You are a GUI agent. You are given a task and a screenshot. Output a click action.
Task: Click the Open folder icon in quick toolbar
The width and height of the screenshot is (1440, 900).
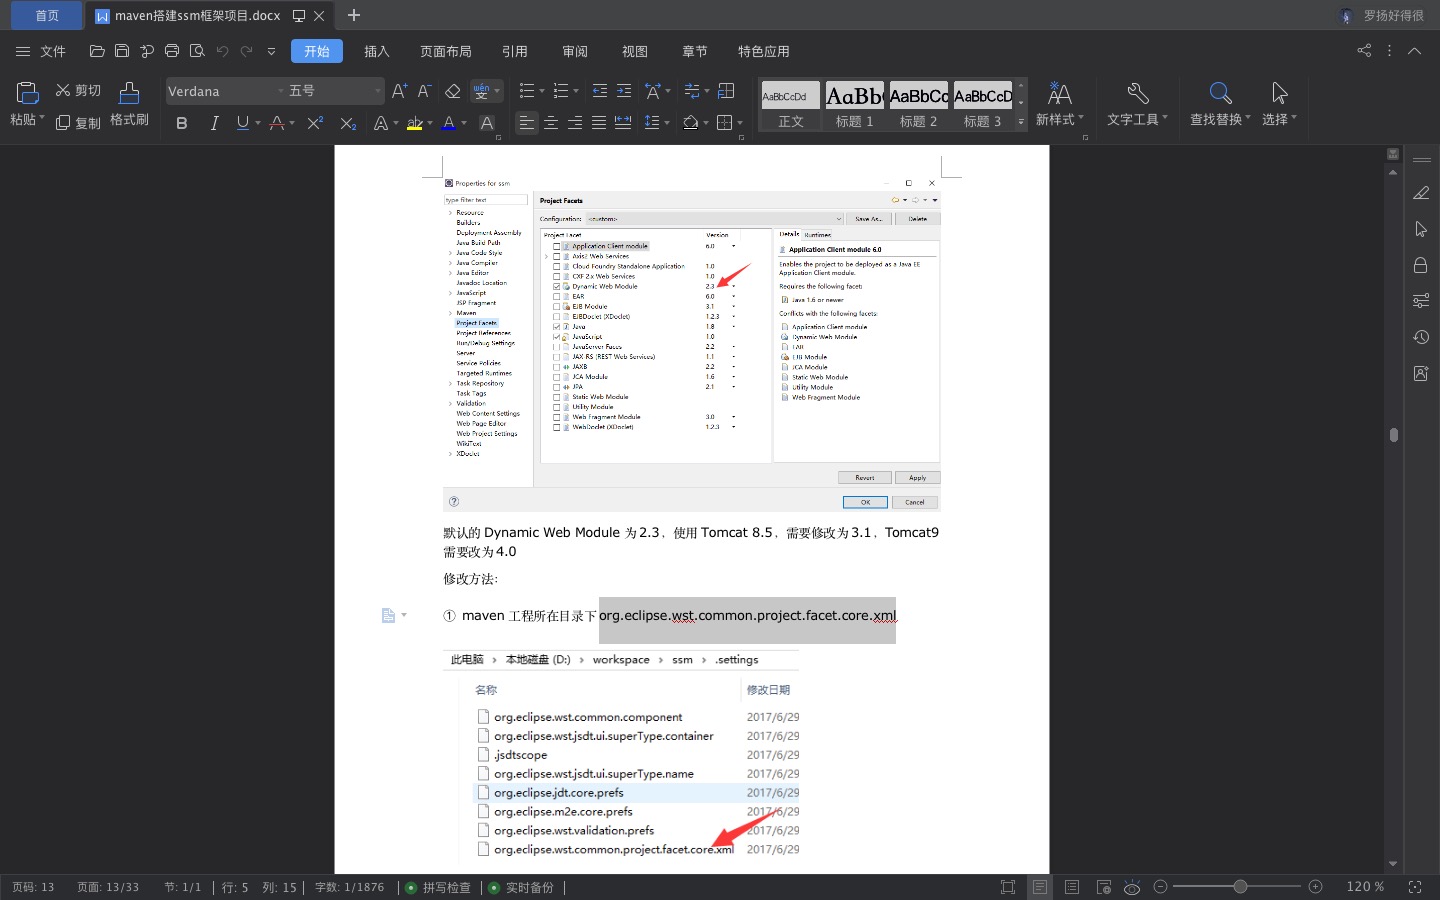coord(97,51)
